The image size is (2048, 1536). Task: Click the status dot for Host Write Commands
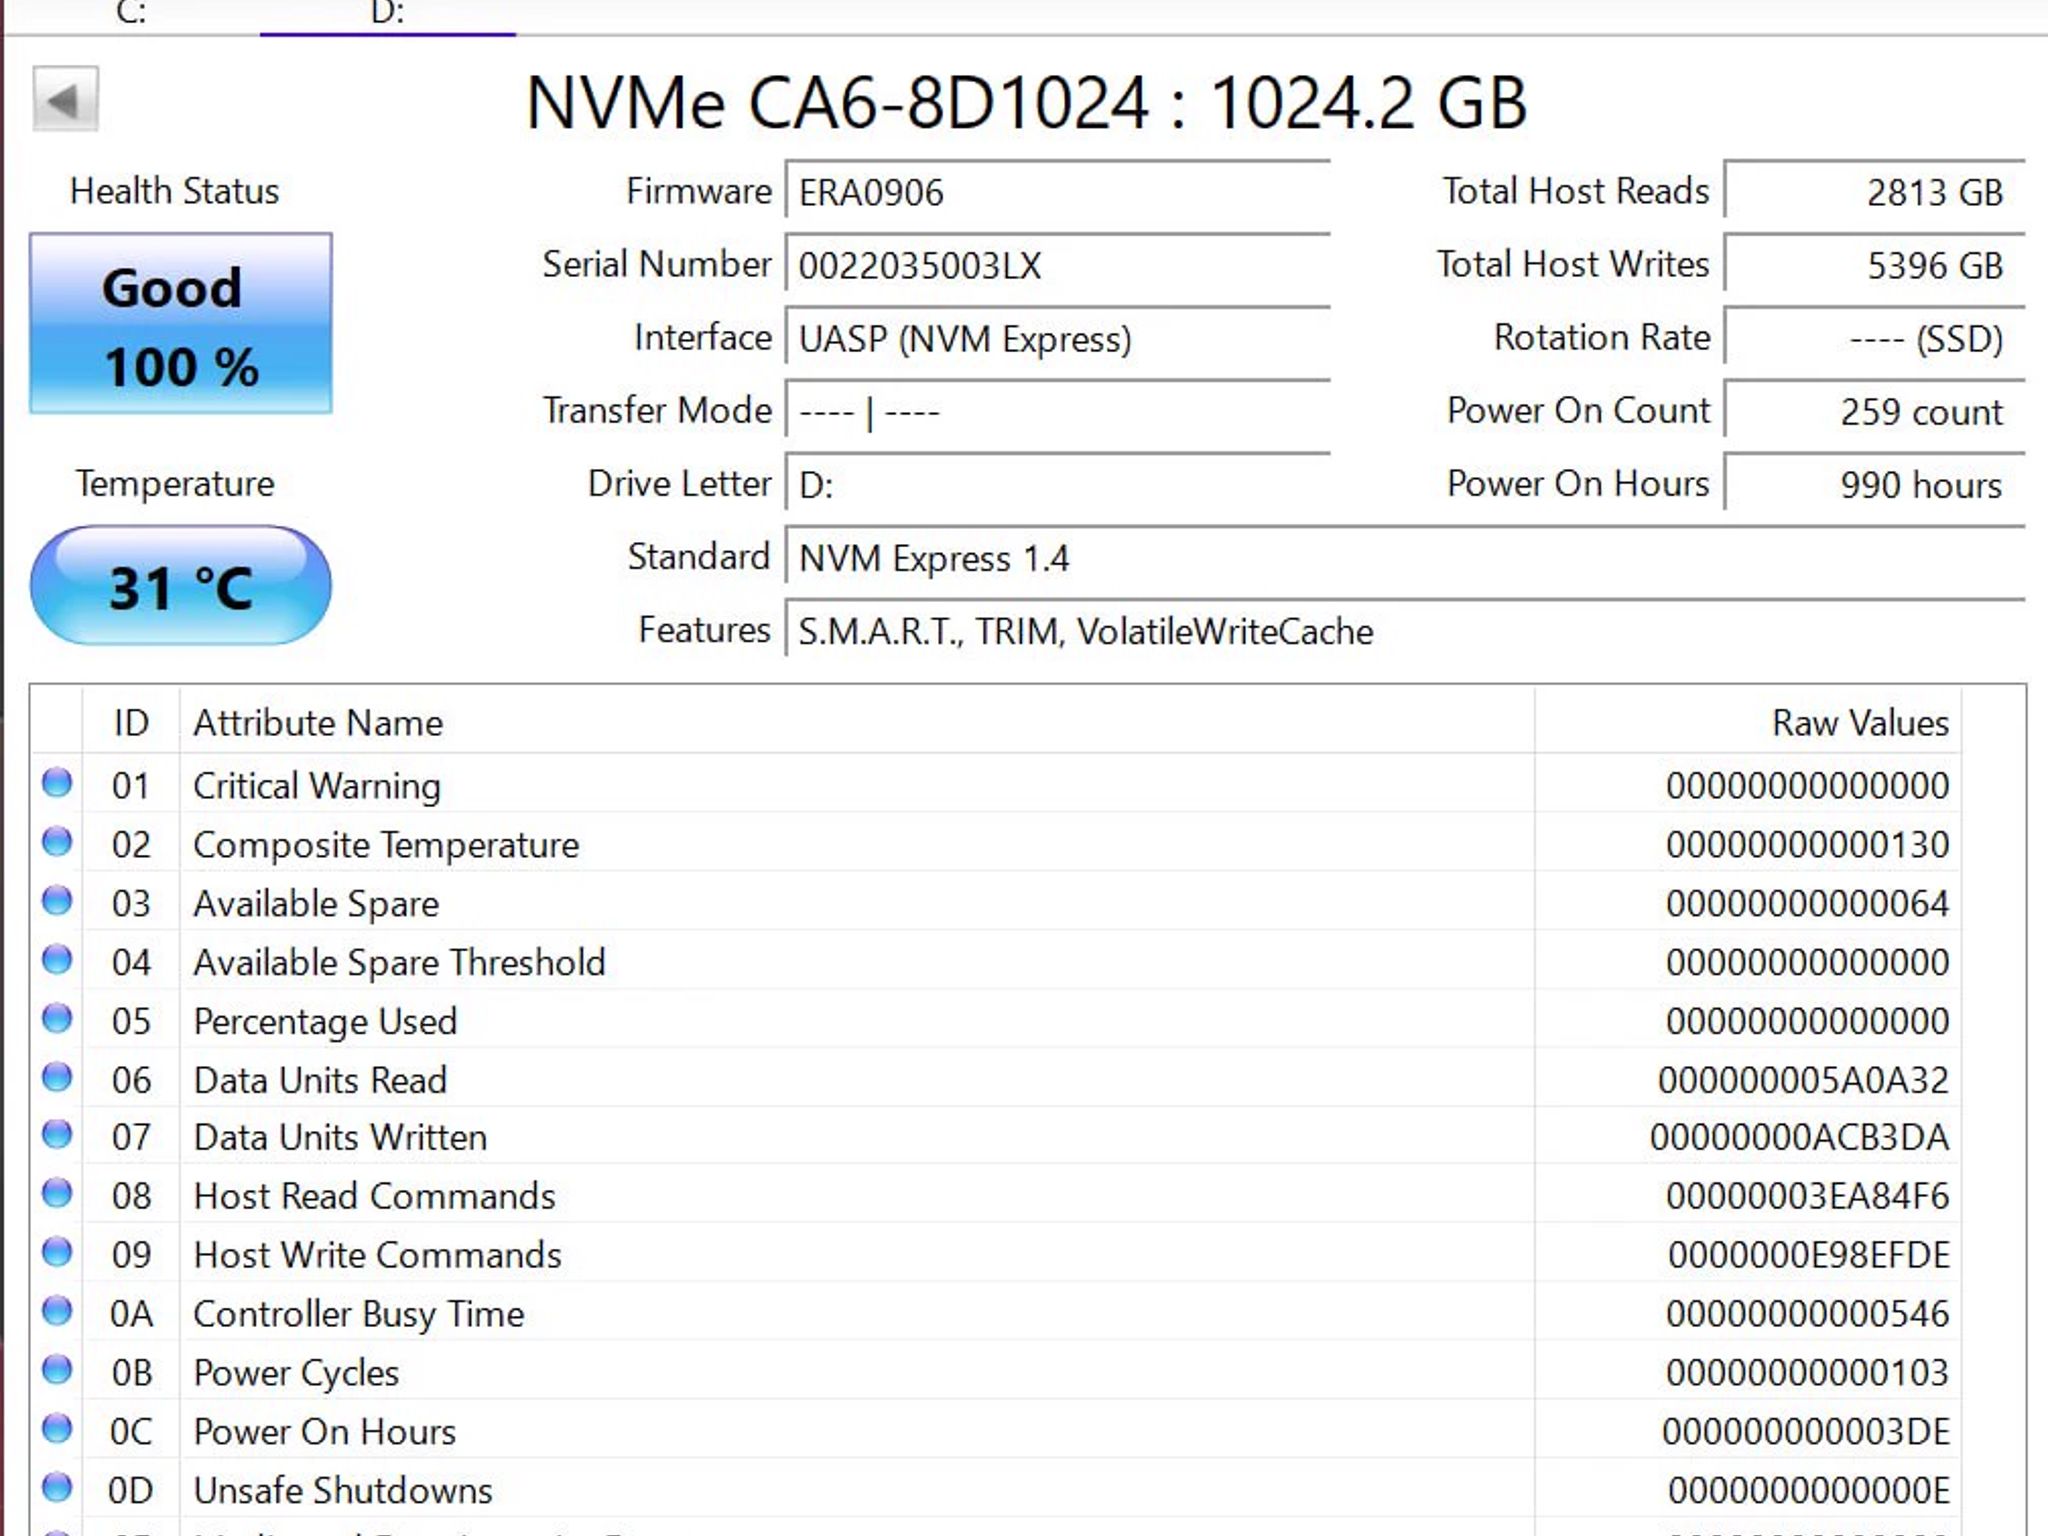coord(57,1253)
